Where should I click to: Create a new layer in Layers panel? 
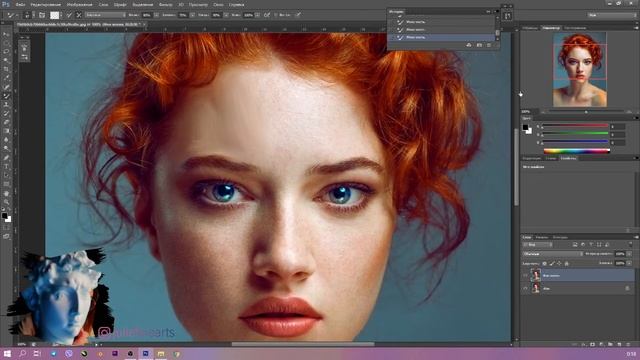(x=620, y=345)
